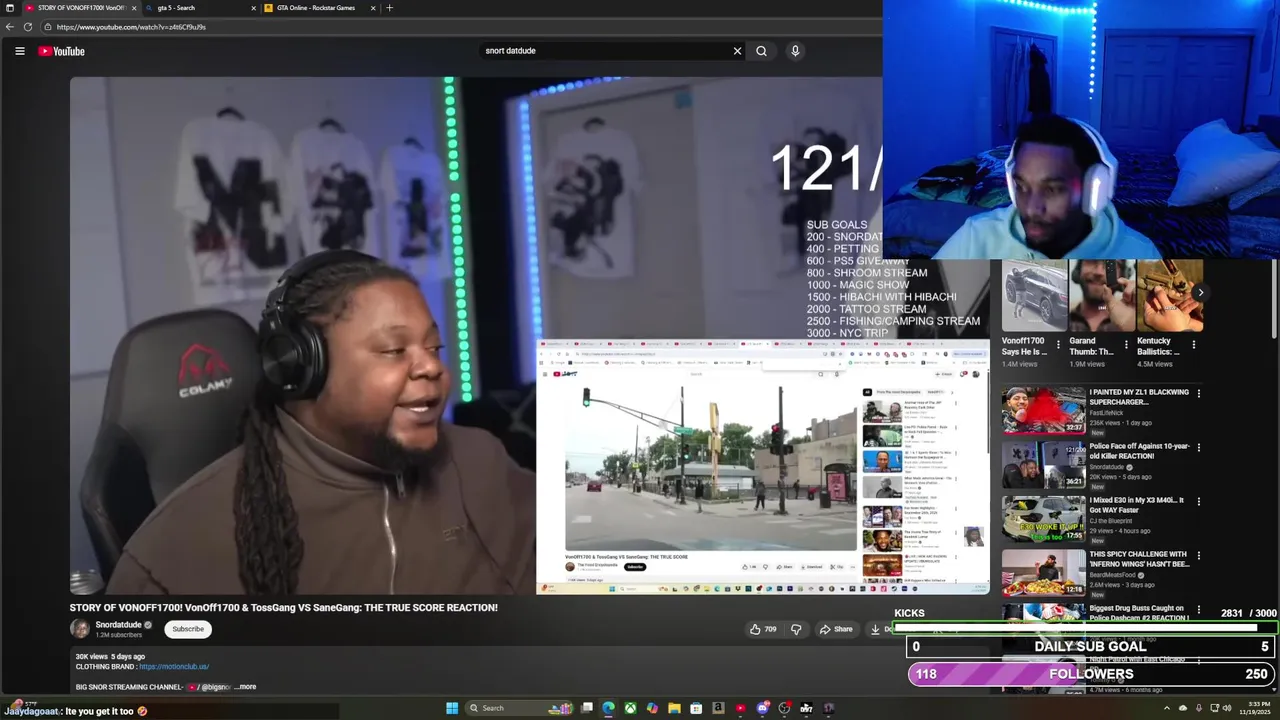Expand the video description with '...more'
The image size is (1280, 720).
pos(246,687)
